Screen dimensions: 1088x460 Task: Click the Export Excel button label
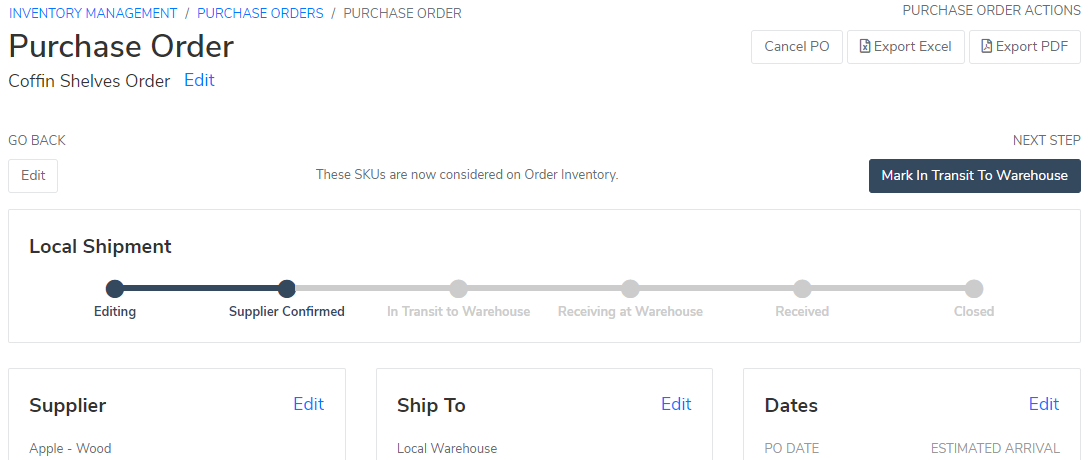click(x=912, y=47)
